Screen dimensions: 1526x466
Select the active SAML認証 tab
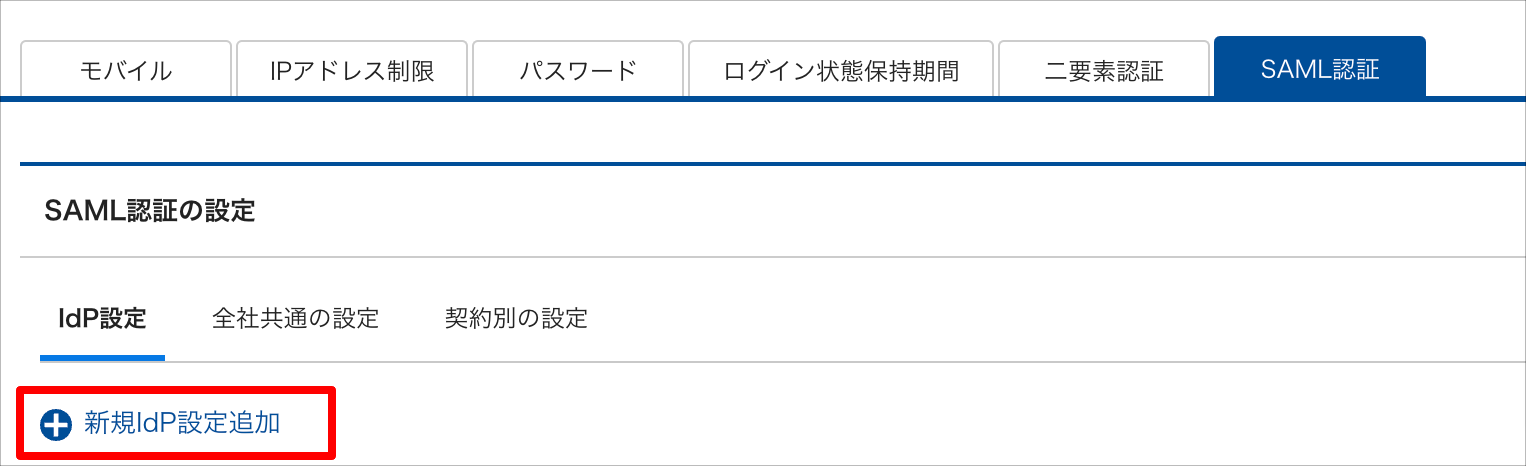(1320, 68)
